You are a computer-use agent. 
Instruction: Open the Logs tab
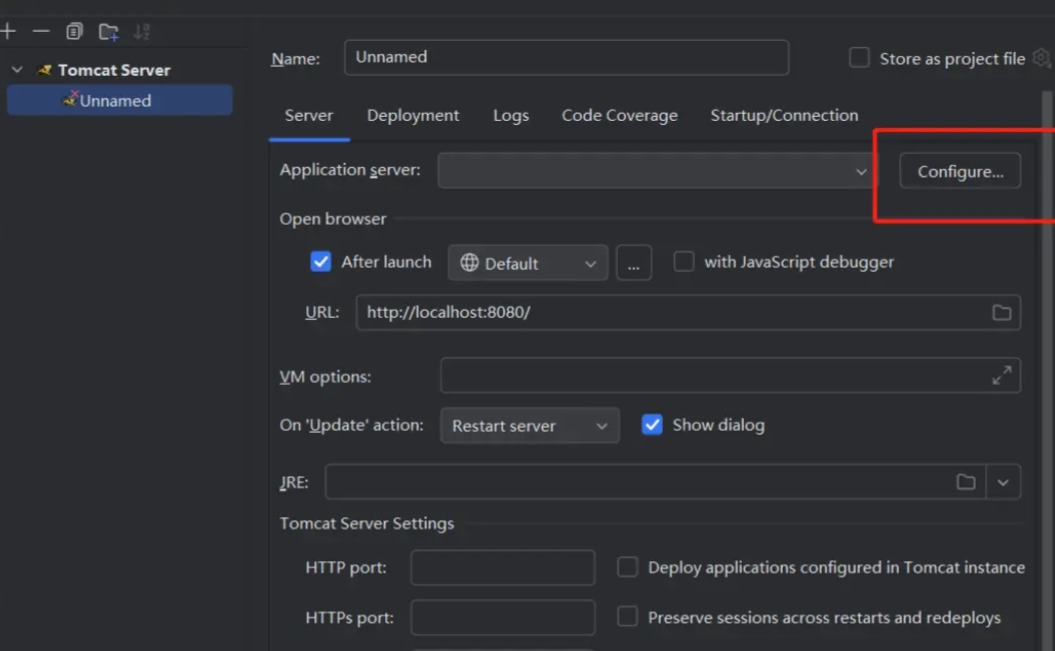(x=511, y=116)
